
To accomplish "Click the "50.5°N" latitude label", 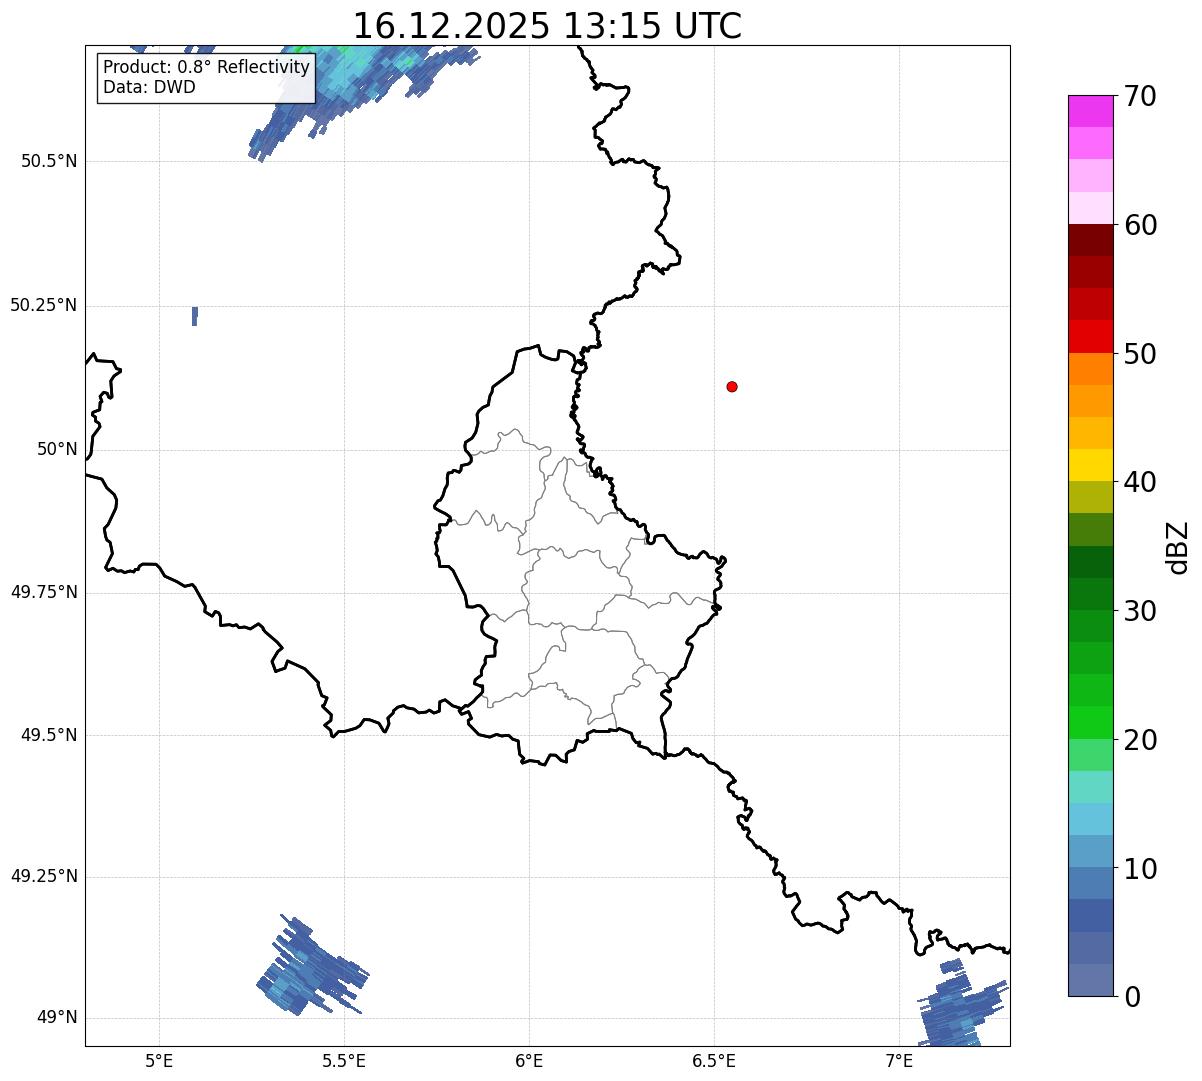I will click(x=49, y=161).
